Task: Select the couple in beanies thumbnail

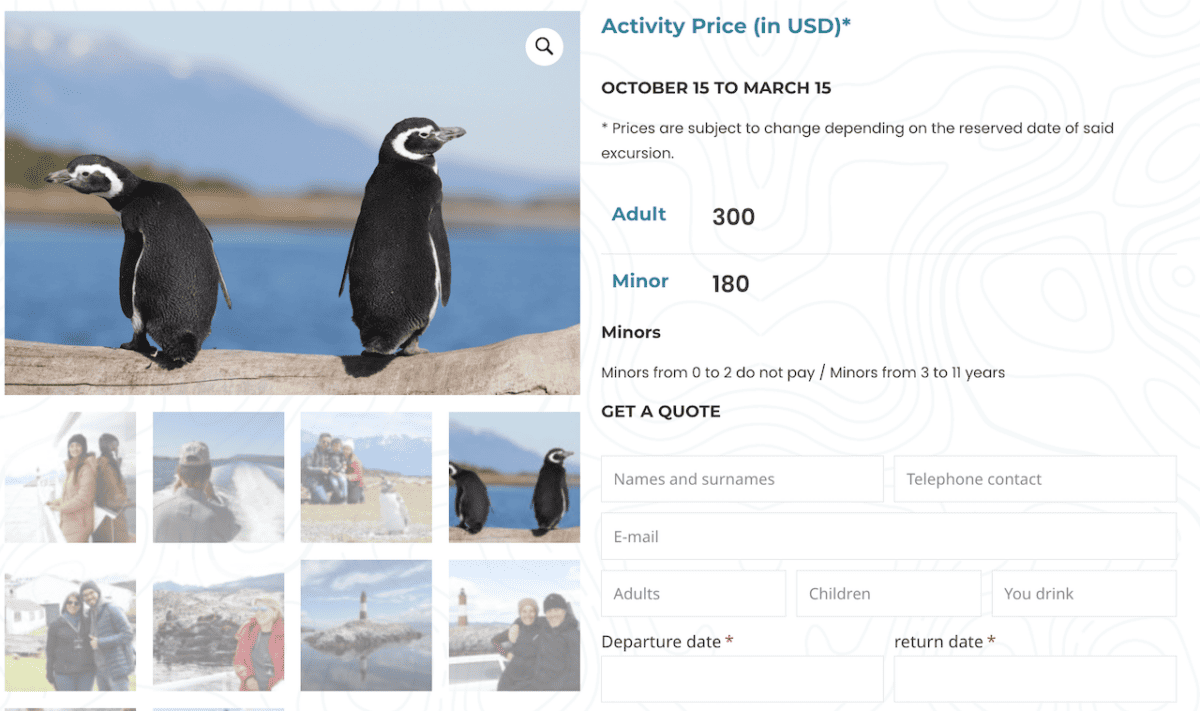Action: pos(514,625)
